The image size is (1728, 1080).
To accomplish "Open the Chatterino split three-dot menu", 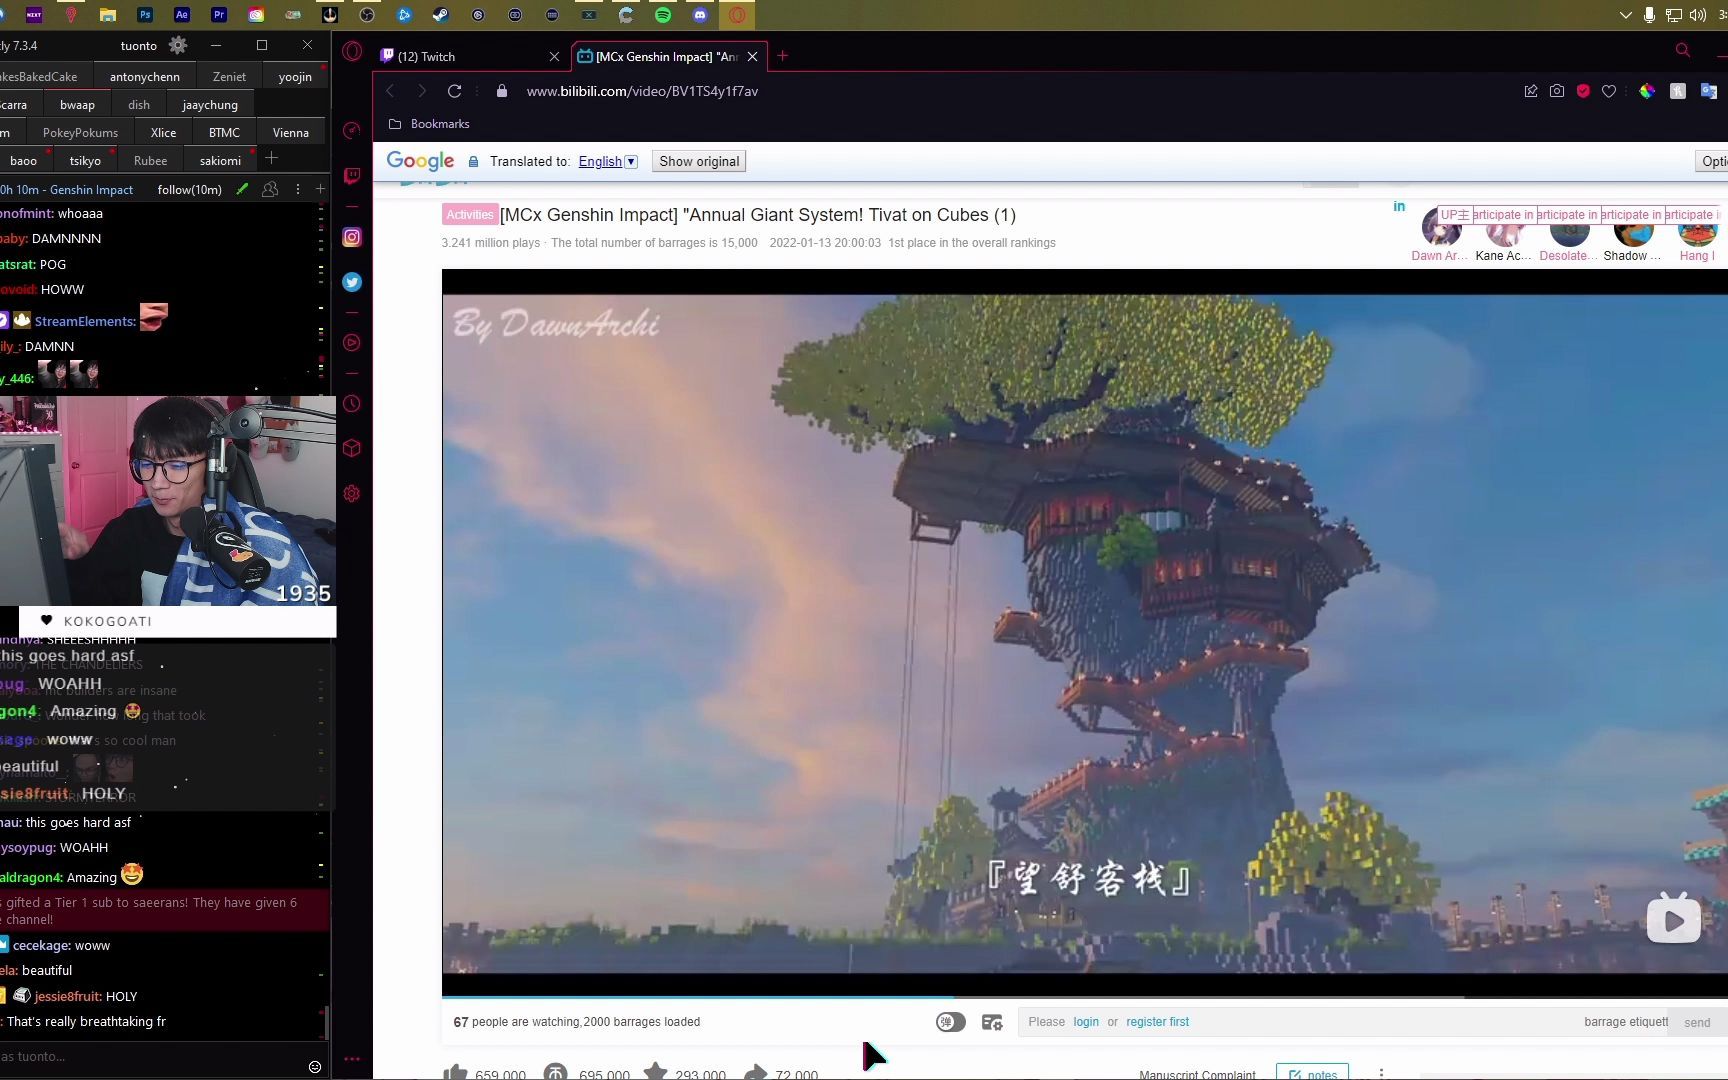I will point(297,189).
